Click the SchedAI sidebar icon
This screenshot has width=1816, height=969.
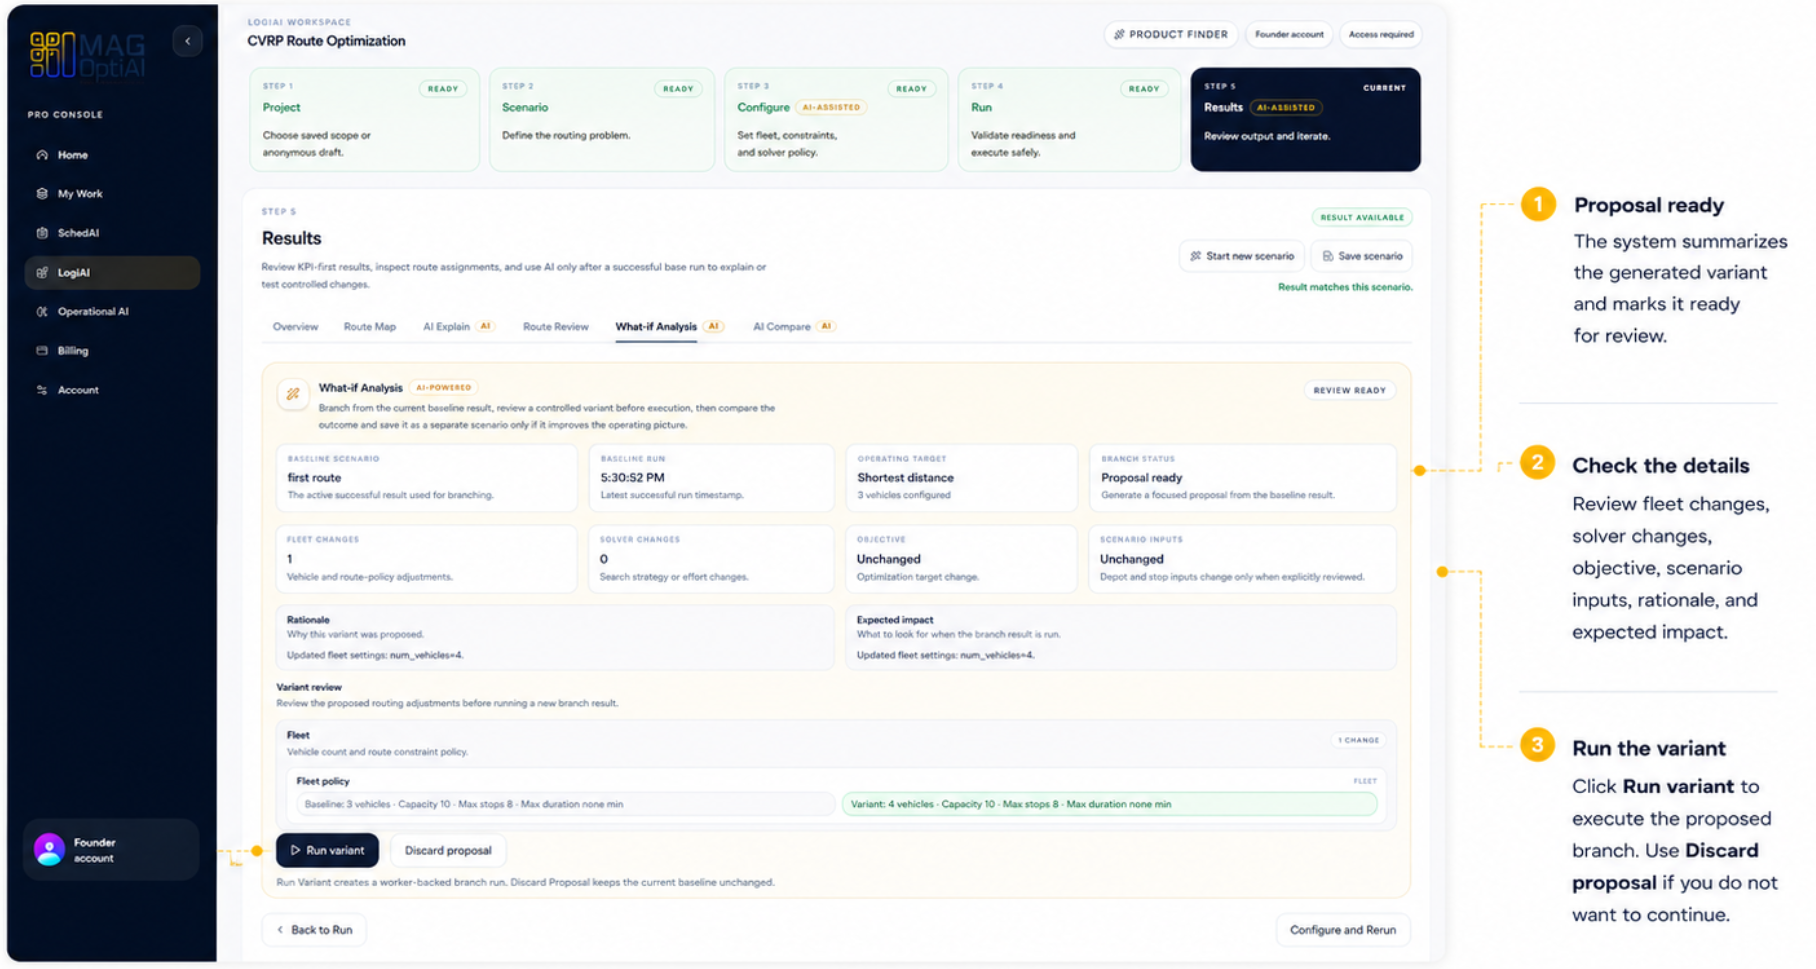tap(42, 233)
